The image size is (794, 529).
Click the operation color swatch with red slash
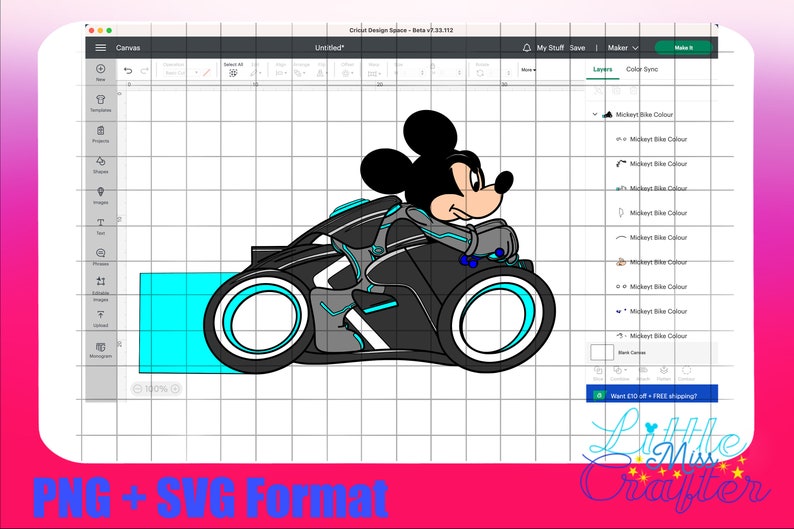coord(207,73)
